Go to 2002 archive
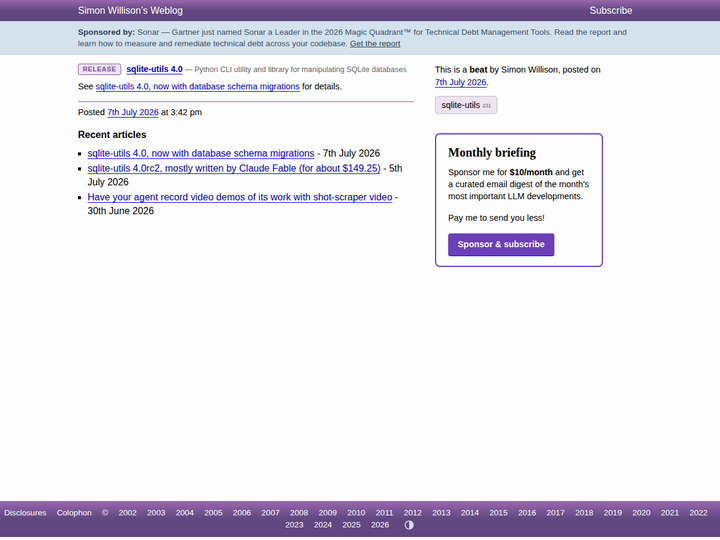This screenshot has height=540, width=720. (127, 513)
